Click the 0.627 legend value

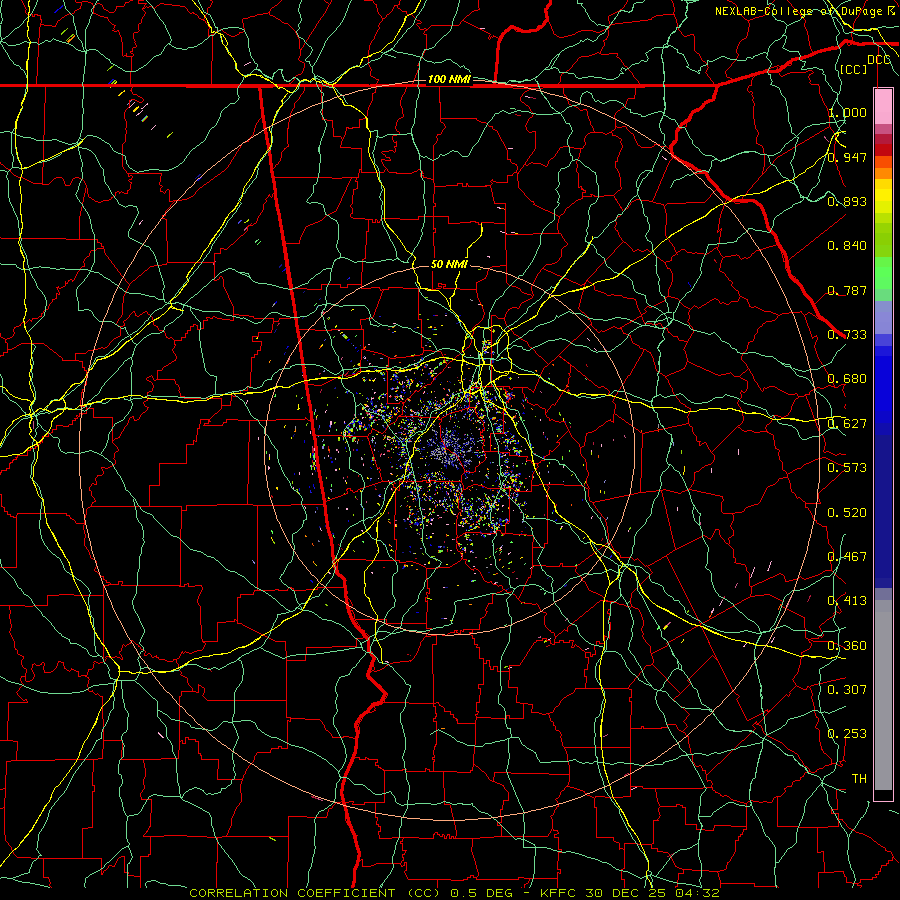pos(847,424)
